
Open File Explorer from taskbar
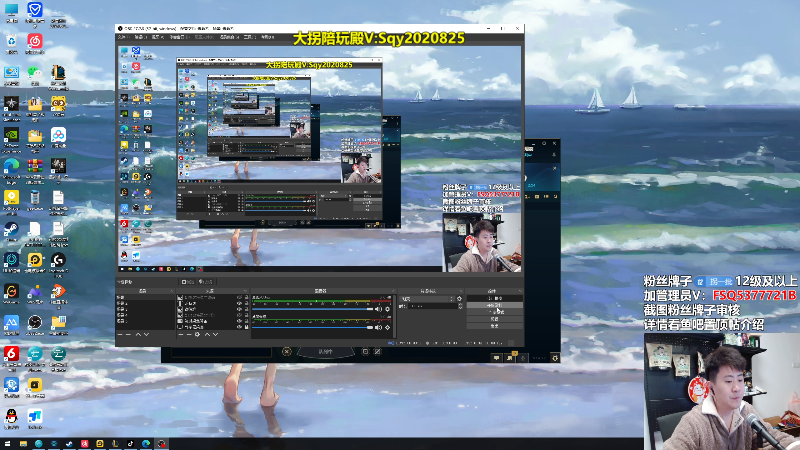click(23, 443)
